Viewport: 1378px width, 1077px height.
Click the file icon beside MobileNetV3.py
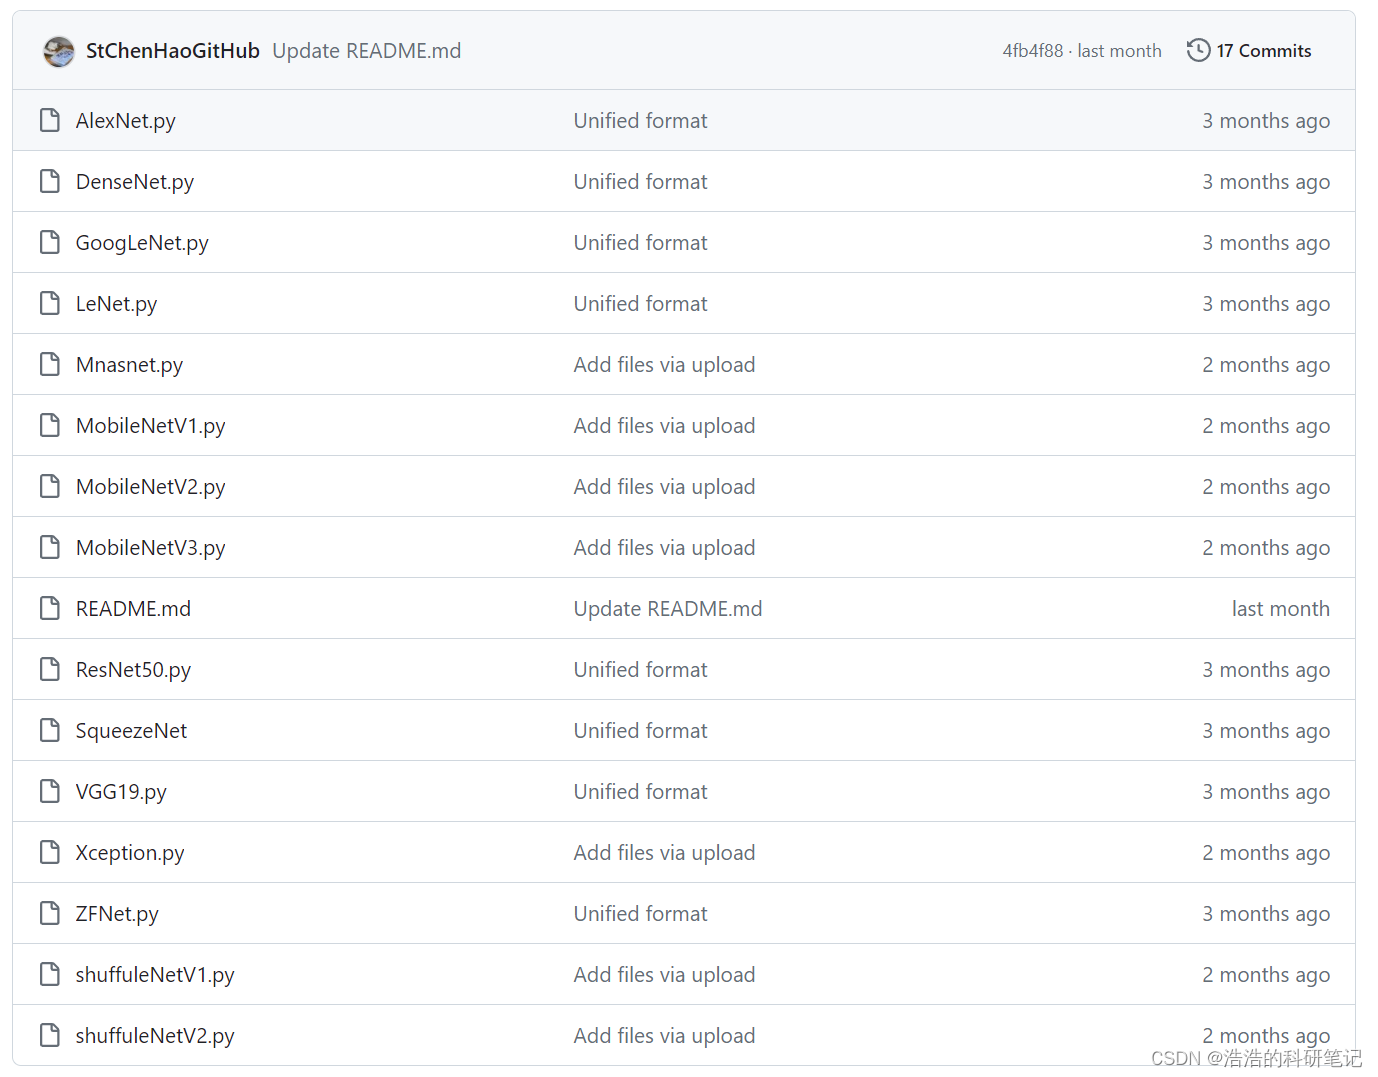pyautogui.click(x=50, y=547)
